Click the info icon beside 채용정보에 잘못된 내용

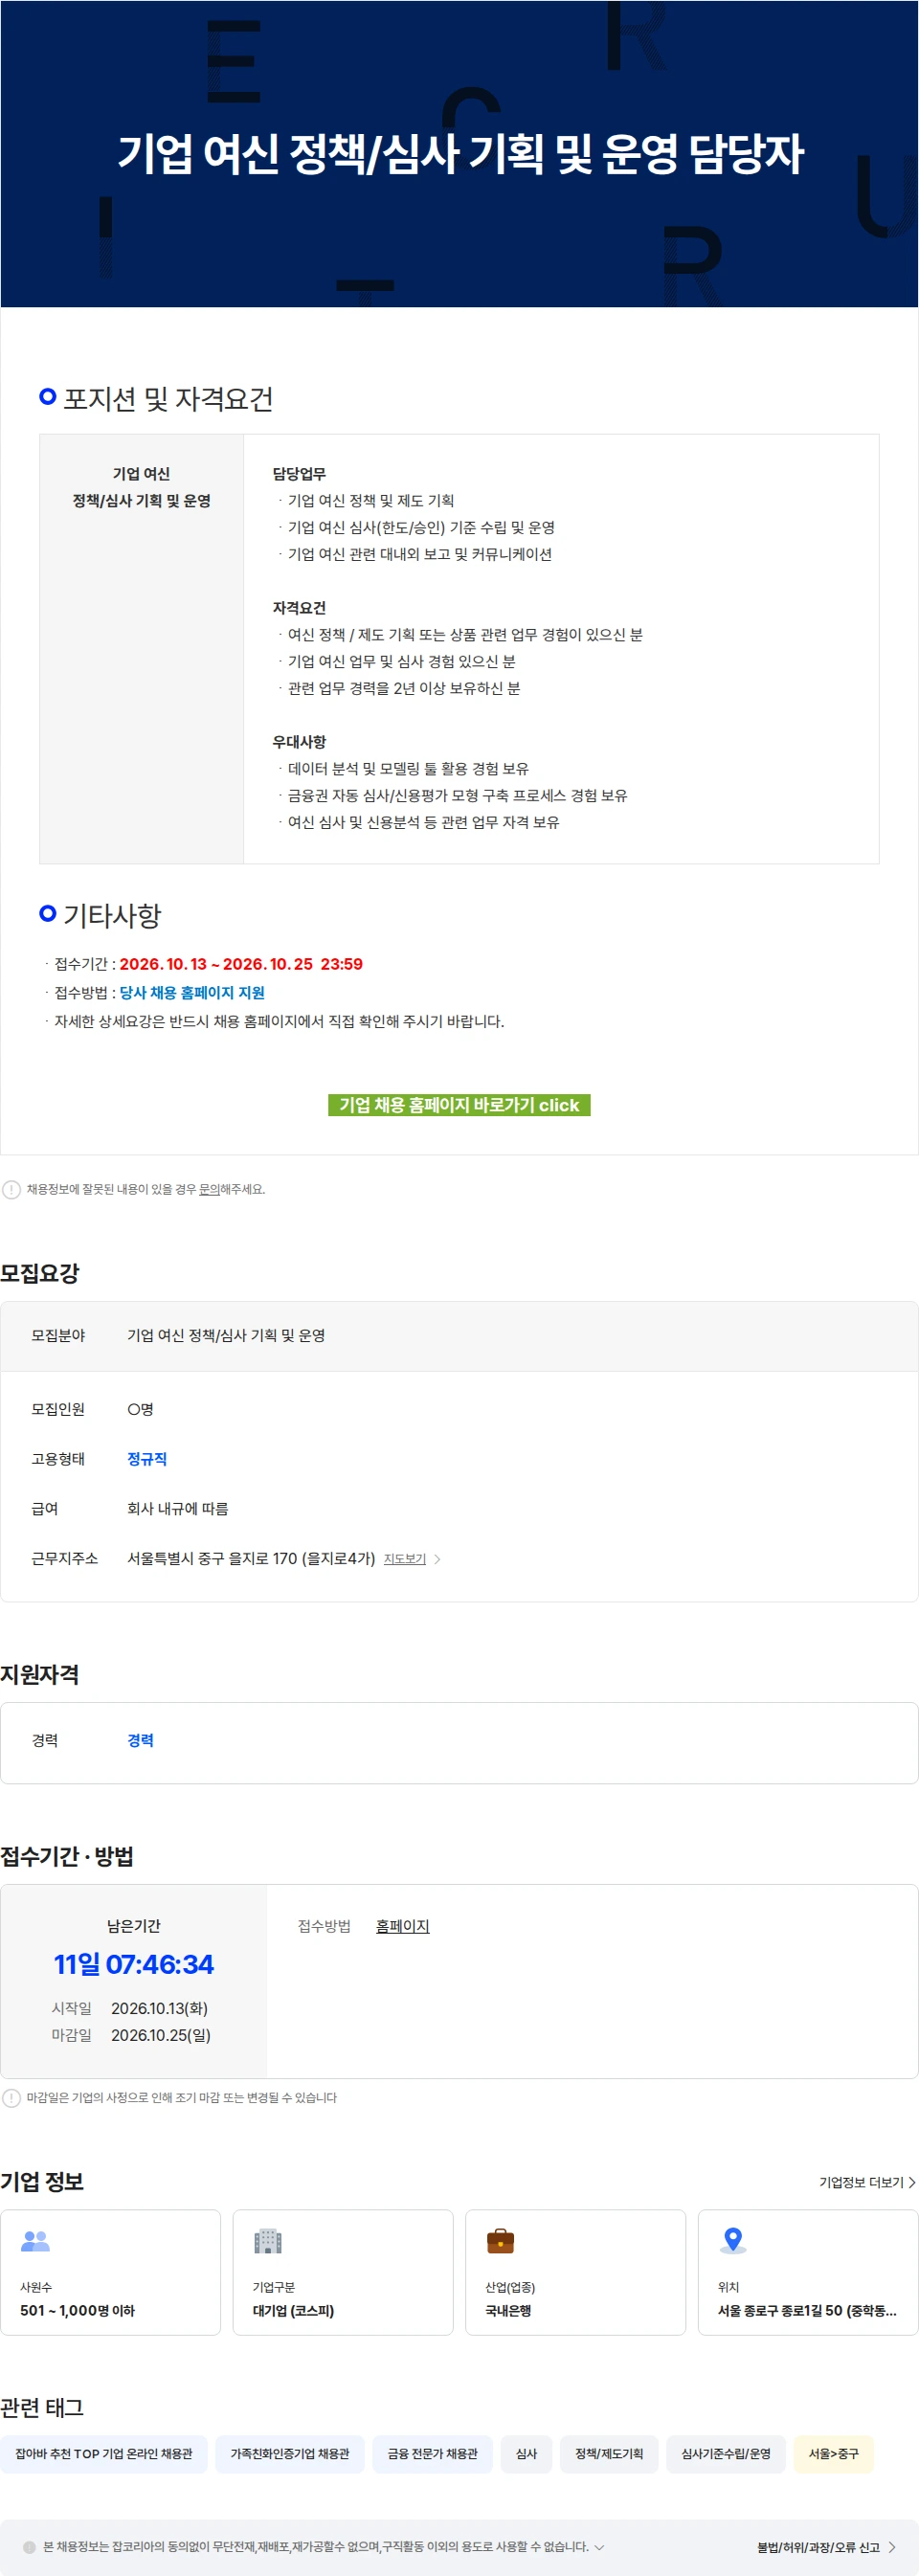point(11,1189)
